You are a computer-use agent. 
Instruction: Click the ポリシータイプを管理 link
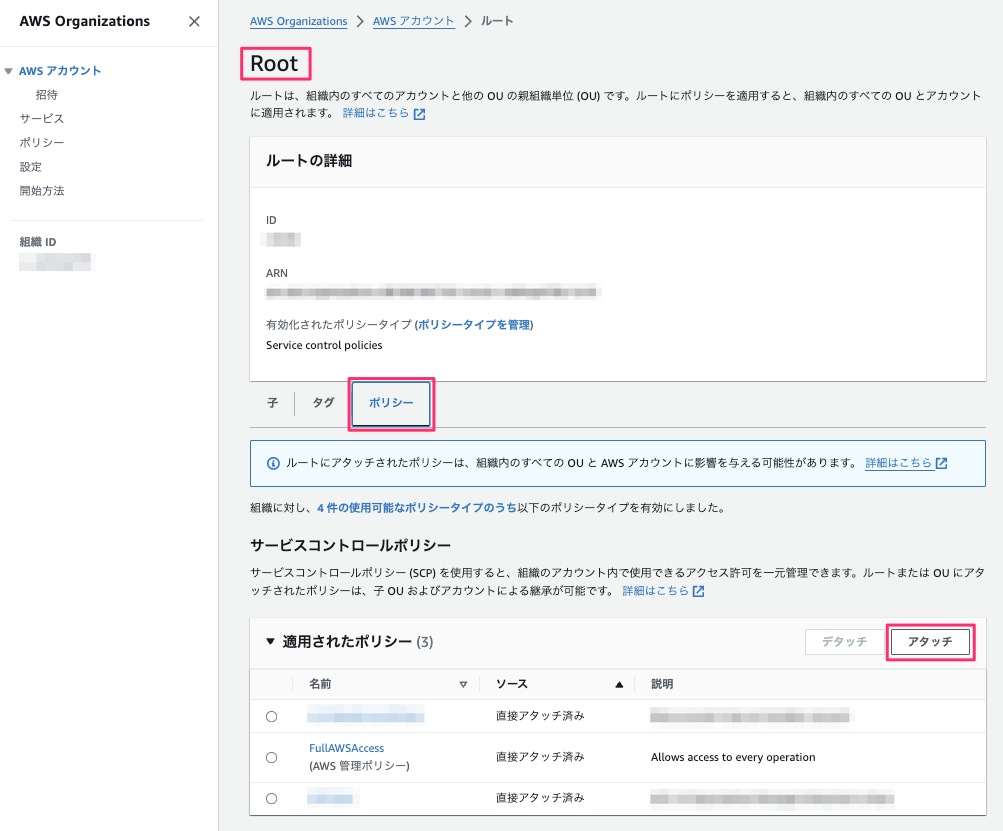(x=474, y=325)
